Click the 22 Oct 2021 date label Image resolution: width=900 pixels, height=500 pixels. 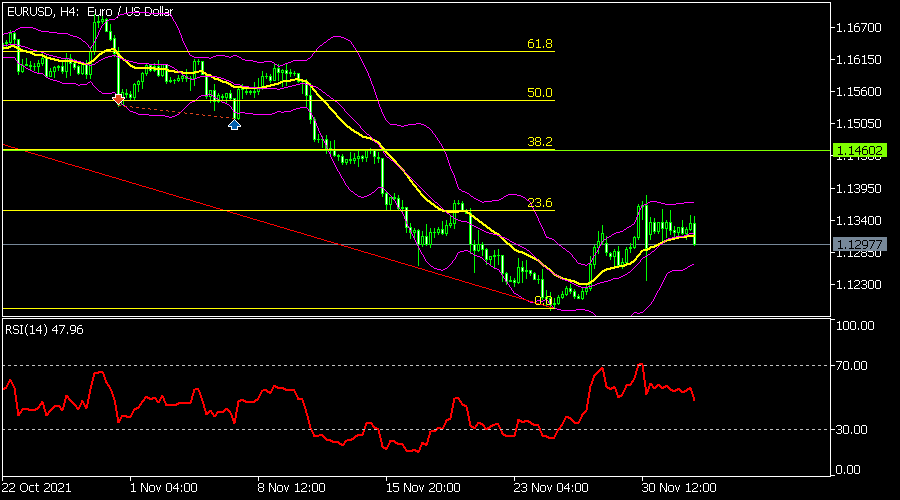[x=36, y=488]
